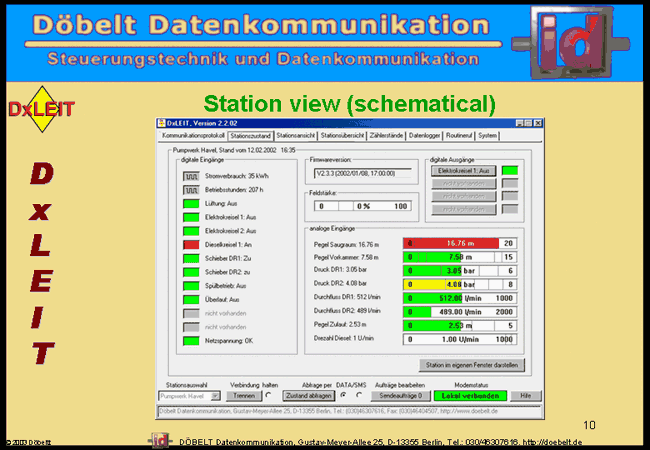Click the Elektrokreisel 1 input status indicator
Screen dimensions: 650x450
191,217
